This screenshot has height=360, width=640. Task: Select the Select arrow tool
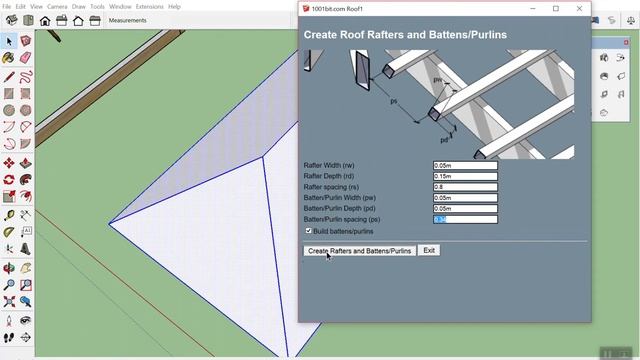click(x=9, y=41)
